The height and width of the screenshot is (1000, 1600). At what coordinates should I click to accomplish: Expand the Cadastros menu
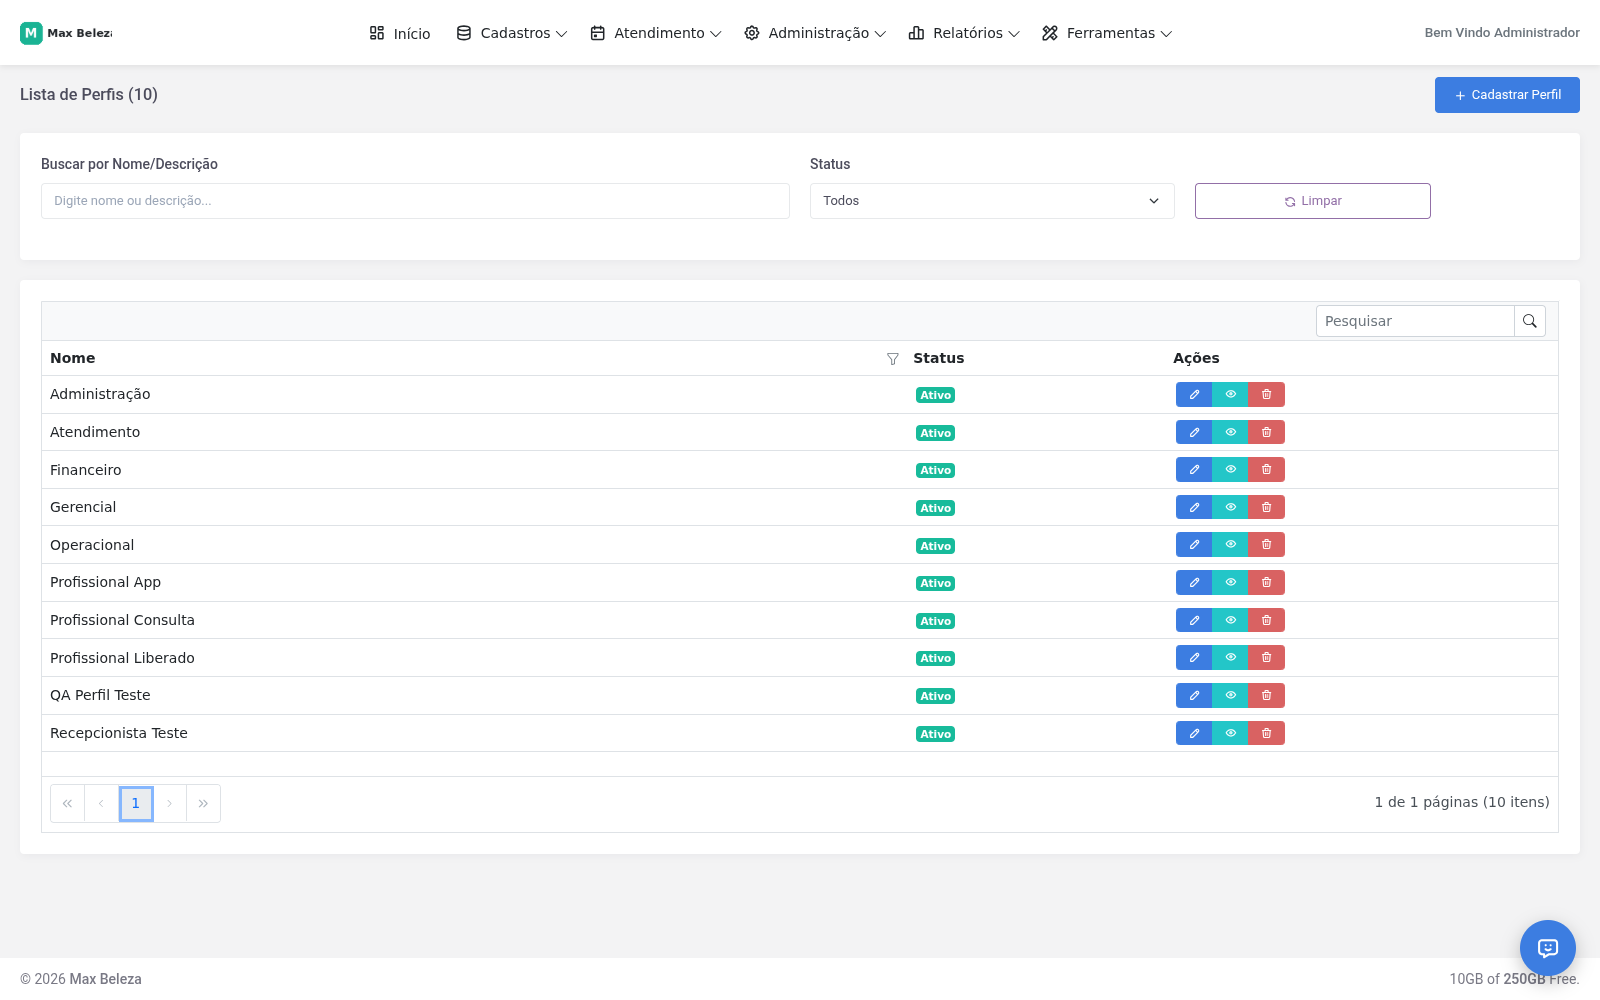(x=511, y=33)
